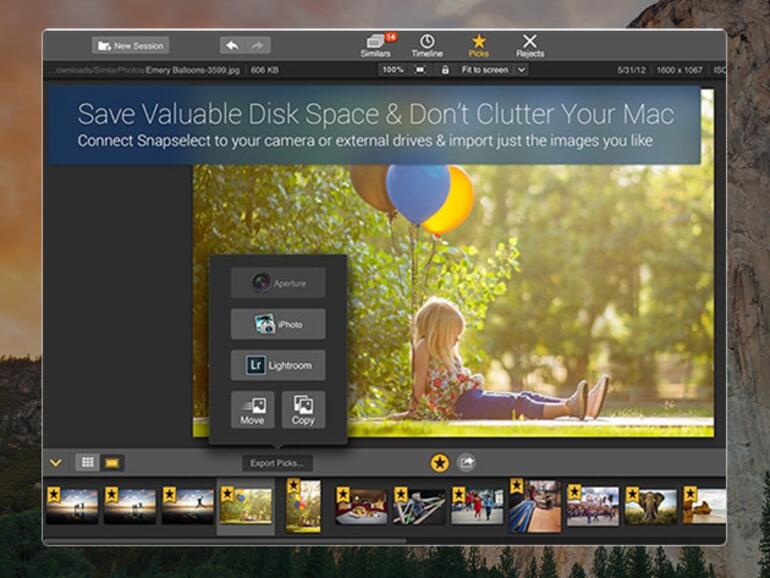
Task: Switch to grid view
Action: tap(87, 463)
